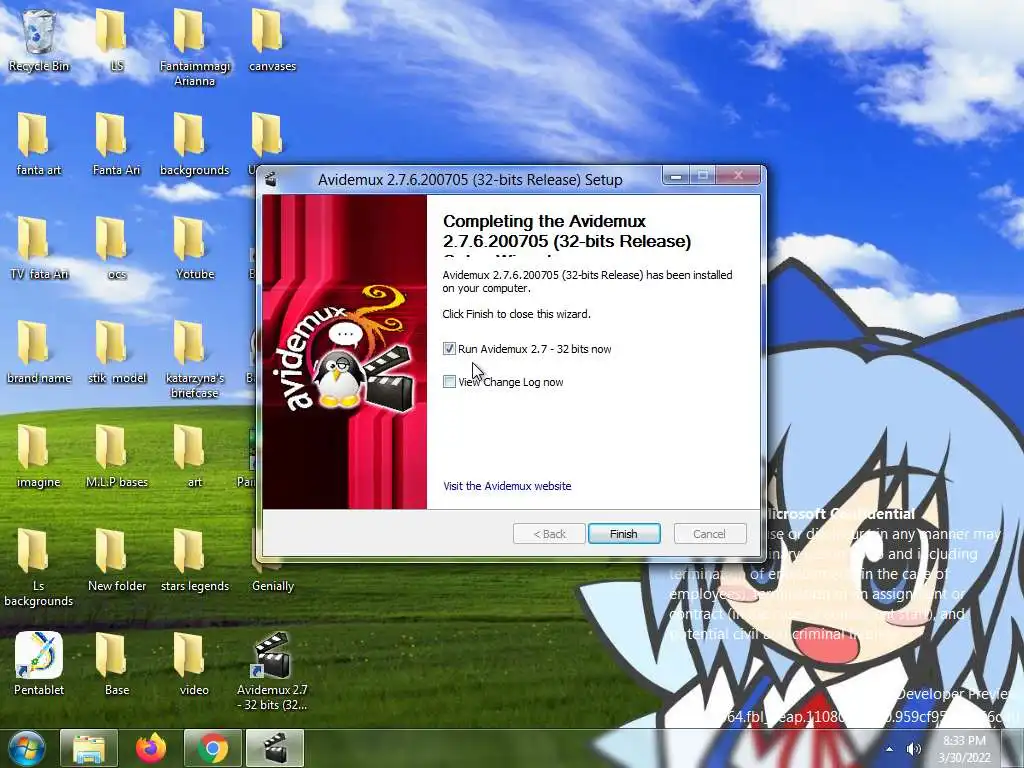Select the Fantaimmagi Arianna folder
The width and height of the screenshot is (1024, 768).
coord(195,47)
